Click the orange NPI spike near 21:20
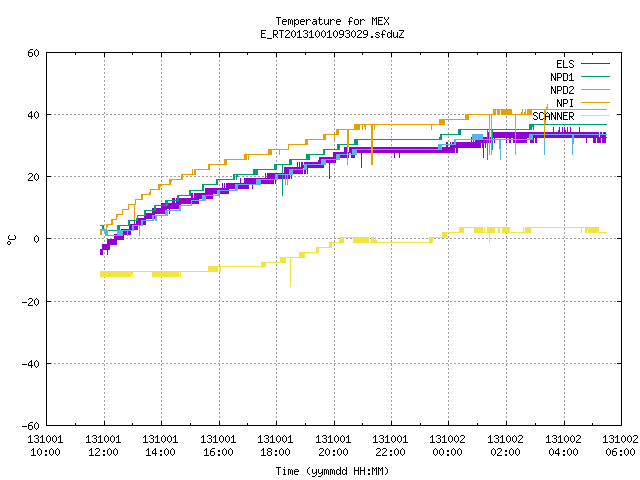640x480 pixels. 372,145
